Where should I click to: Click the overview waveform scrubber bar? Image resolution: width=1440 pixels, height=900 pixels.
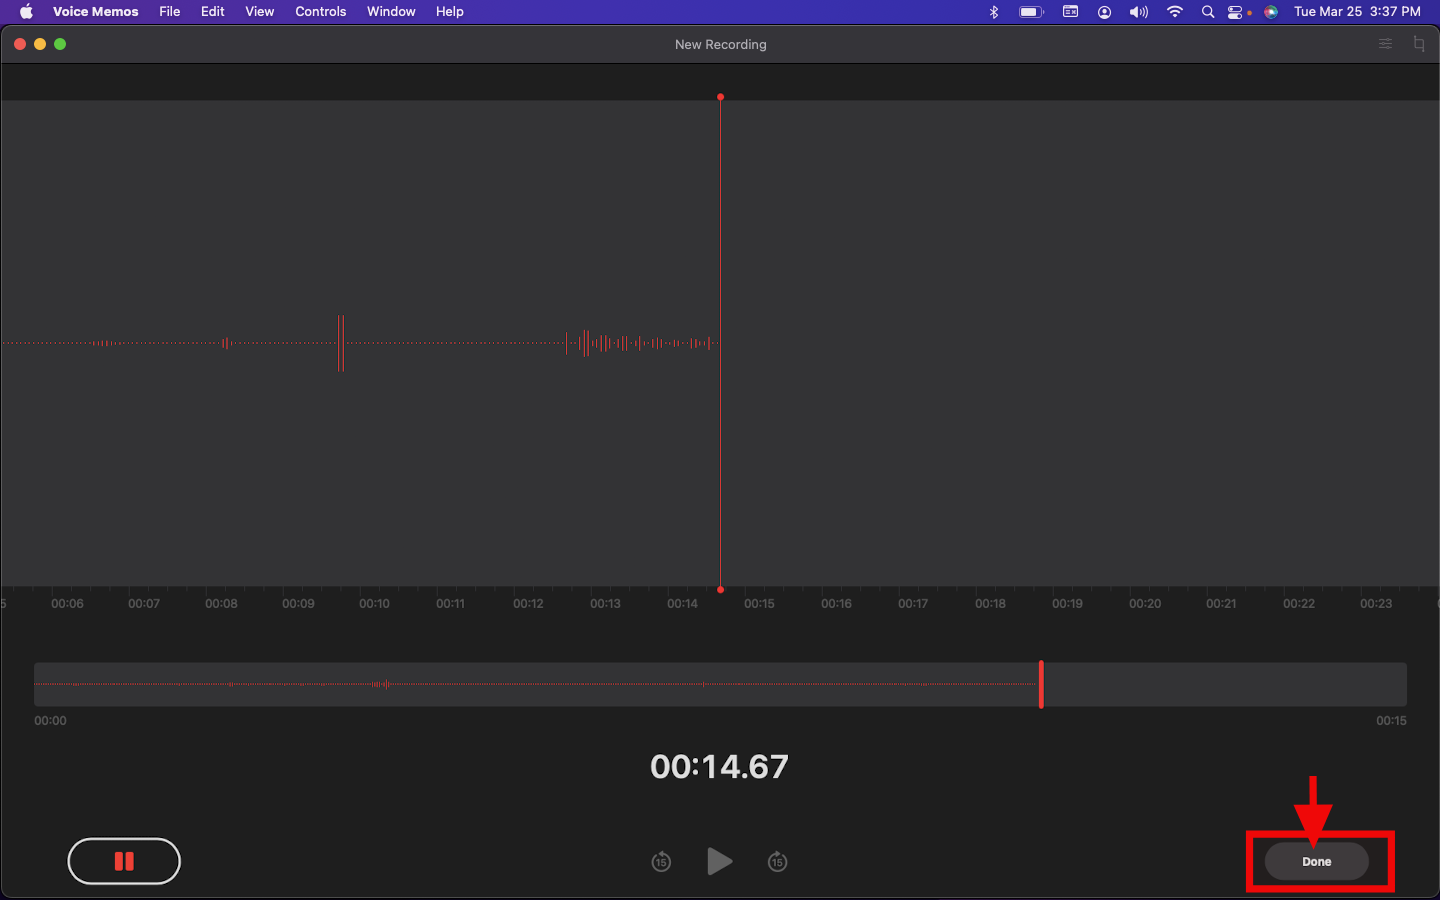(x=720, y=684)
